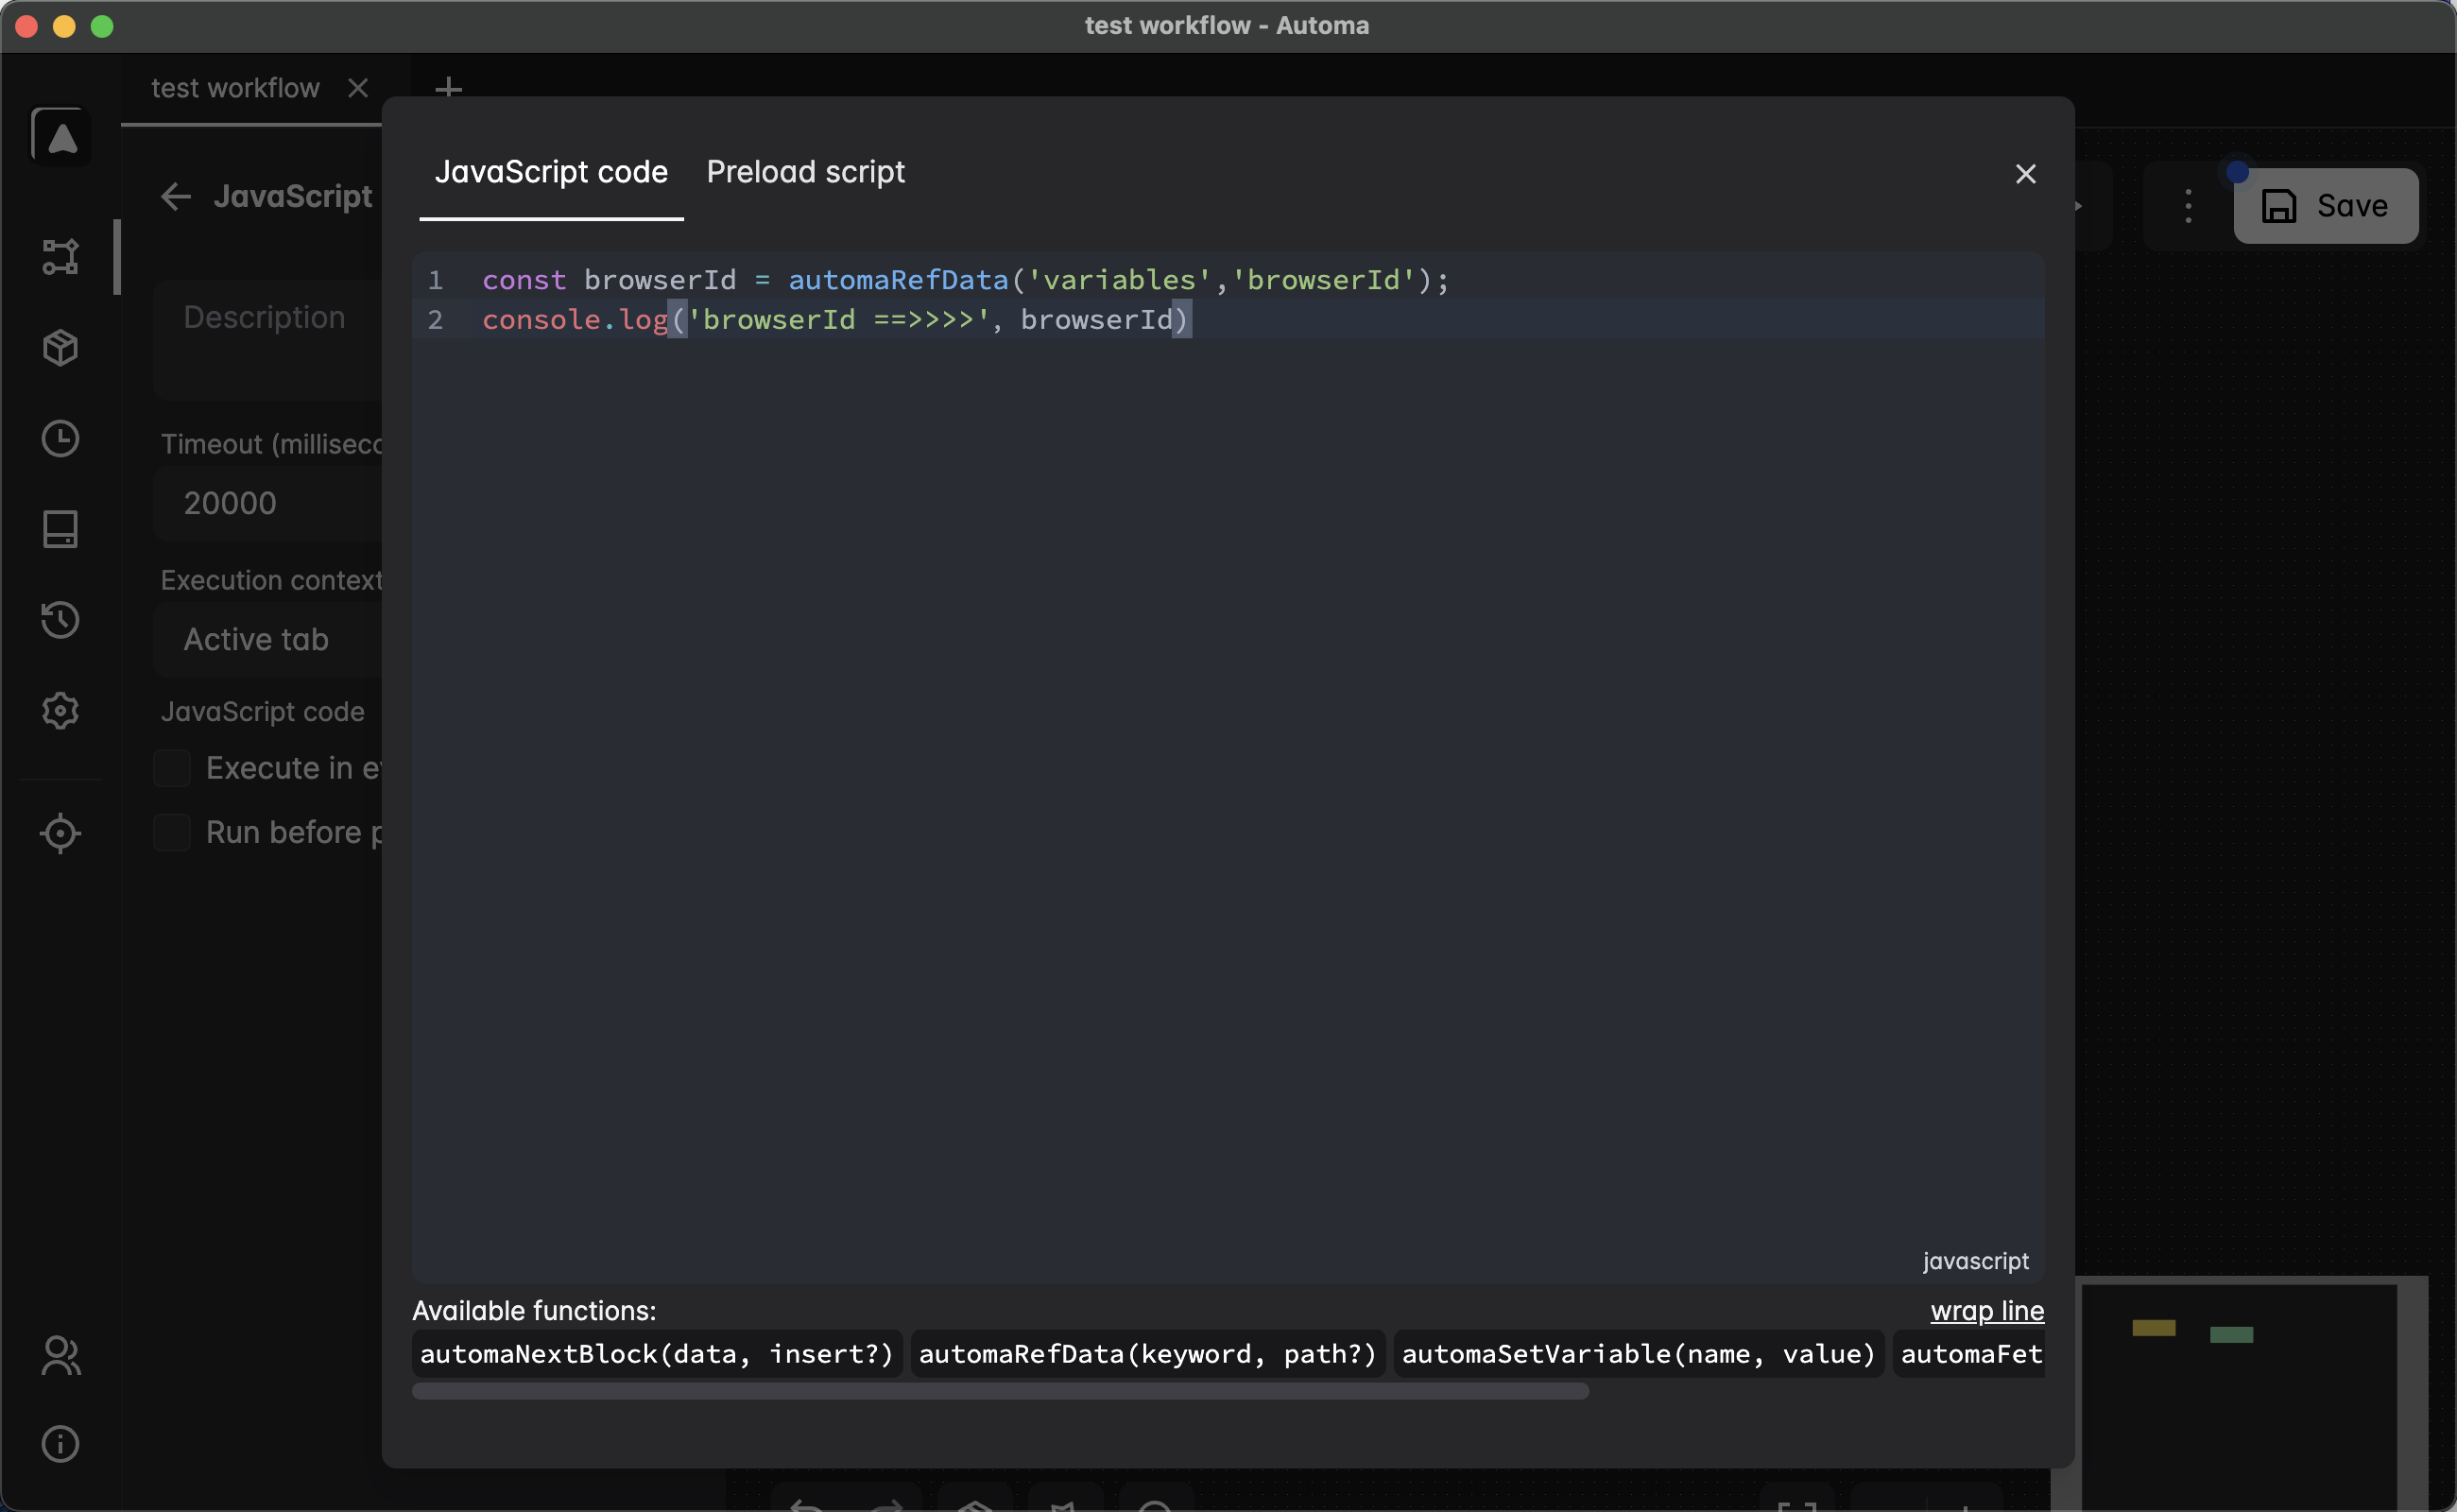The image size is (2457, 1512).
Task: Open the three-dot more options menu
Action: pyautogui.click(x=2188, y=206)
